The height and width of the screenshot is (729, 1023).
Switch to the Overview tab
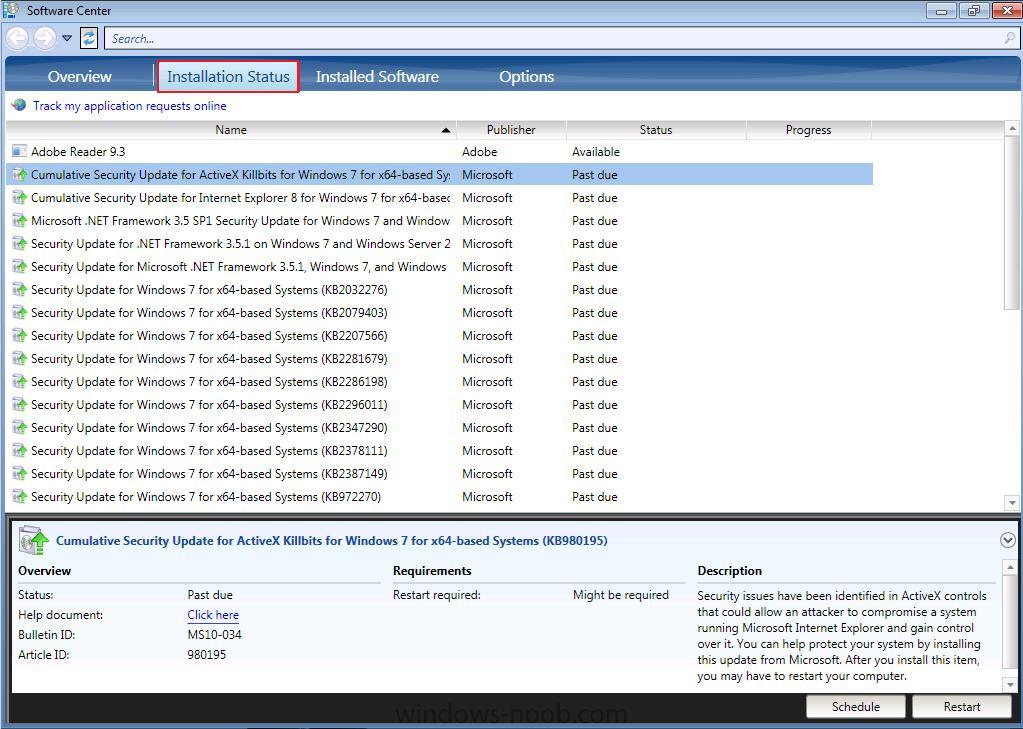tap(80, 76)
